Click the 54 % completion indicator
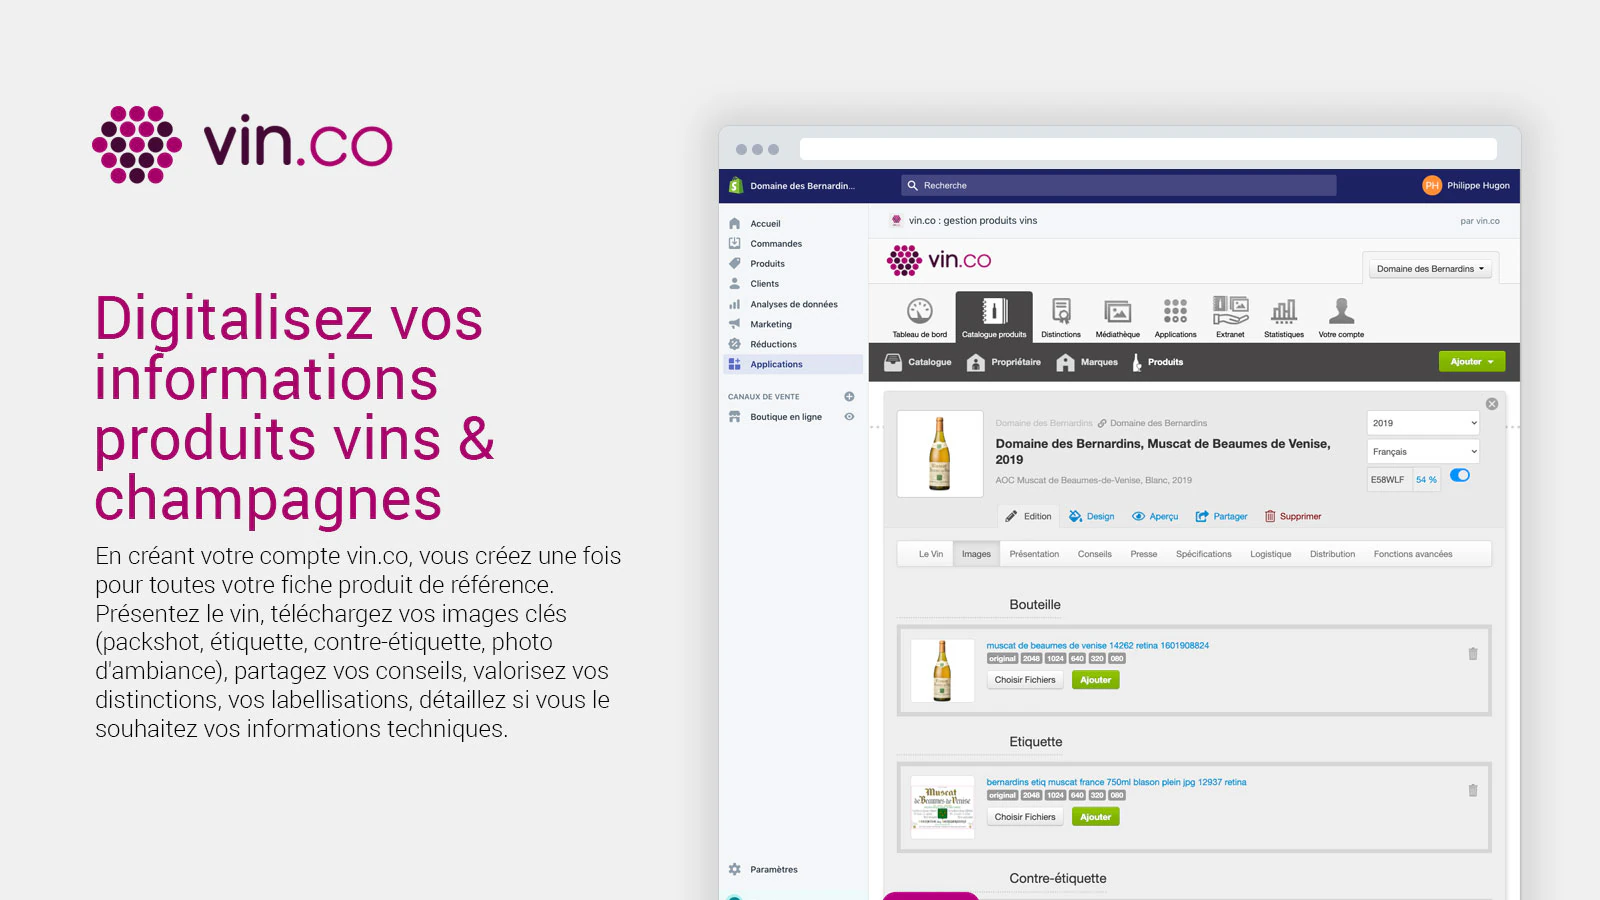The width and height of the screenshot is (1600, 900). [x=1426, y=480]
